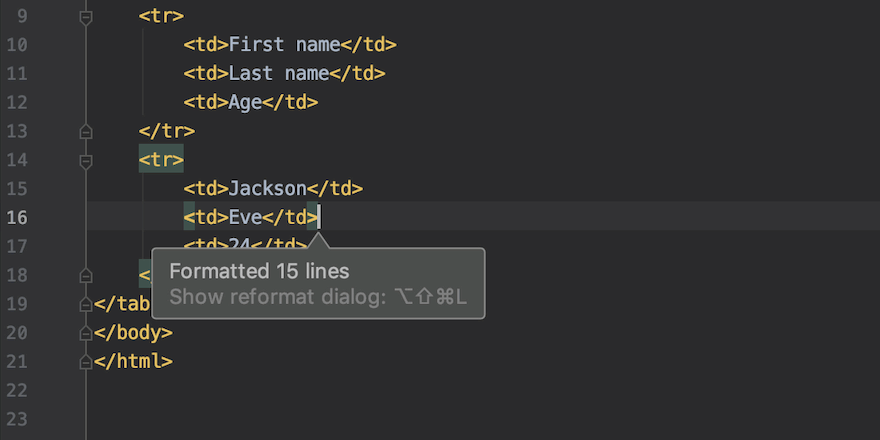Click line number 22 in the gutter
Image resolution: width=880 pixels, height=440 pixels.
tap(17, 390)
